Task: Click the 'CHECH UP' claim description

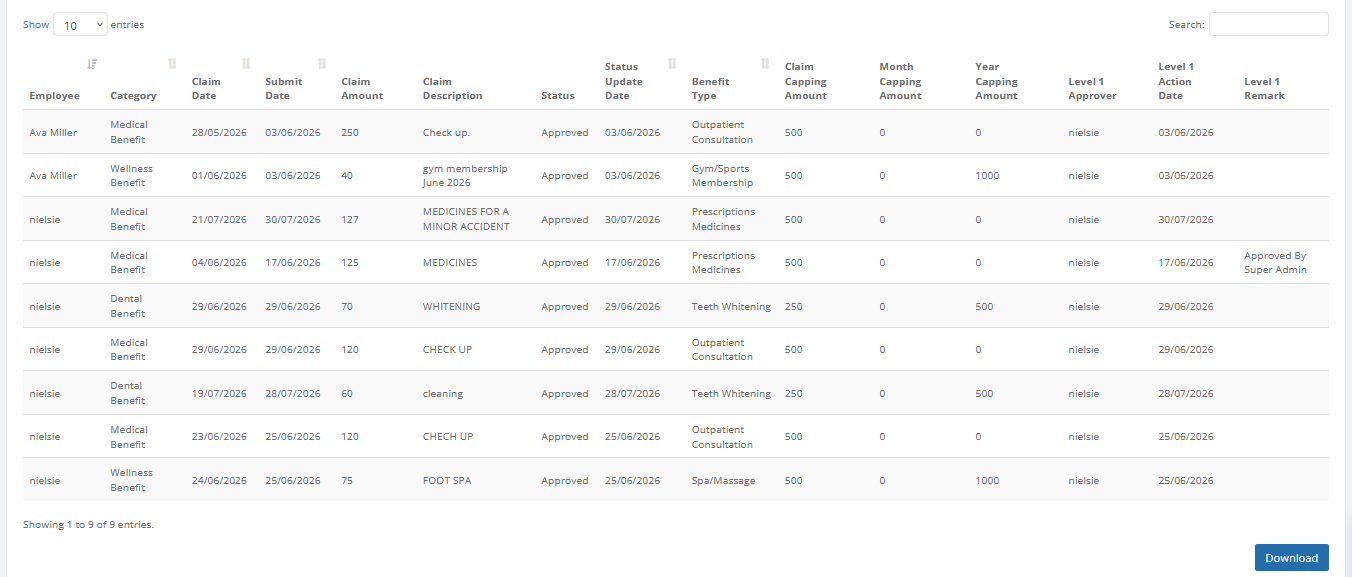Action: click(x=448, y=437)
